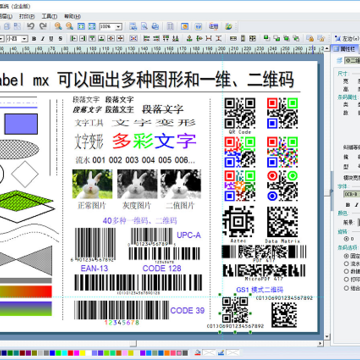Click the italic button in properties panel
Screen dimensions: 360x360
[x=355, y=205]
